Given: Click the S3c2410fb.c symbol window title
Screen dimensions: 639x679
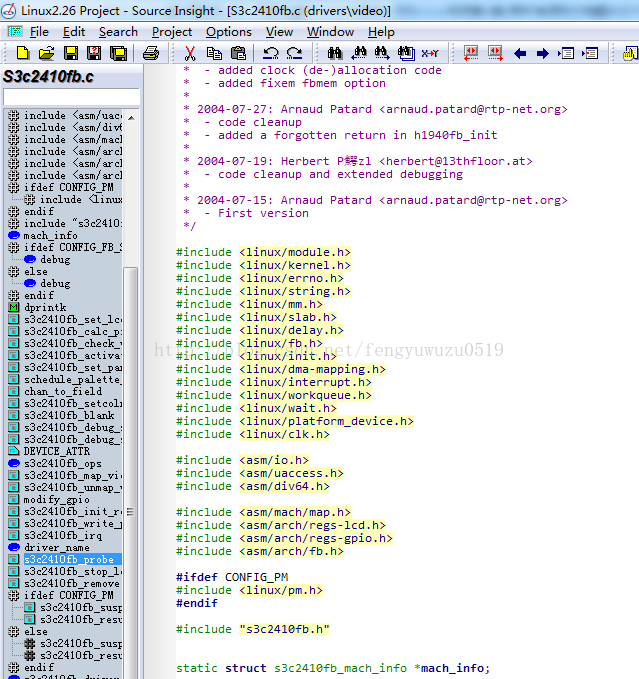Looking at the screenshot, I should pyautogui.click(x=48, y=77).
